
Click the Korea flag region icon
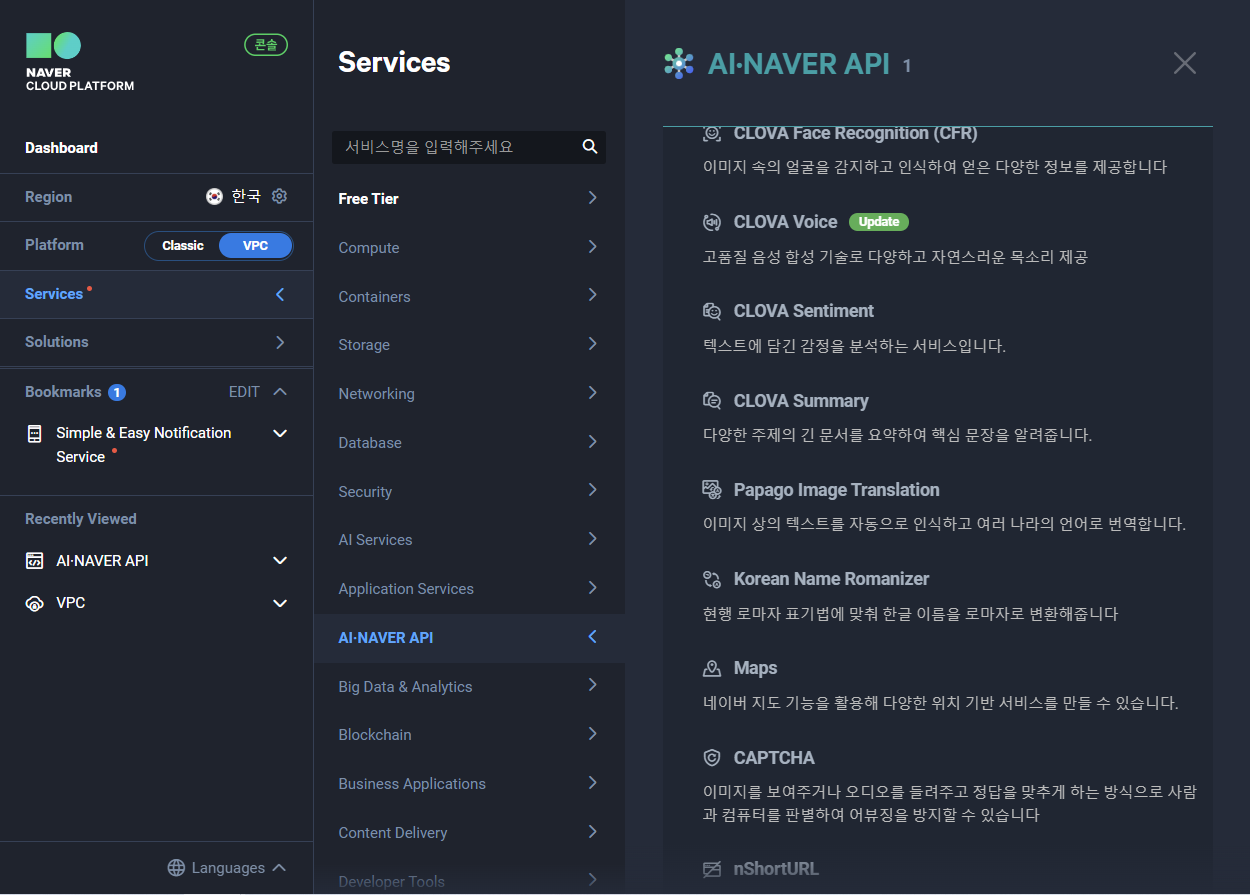[214, 196]
